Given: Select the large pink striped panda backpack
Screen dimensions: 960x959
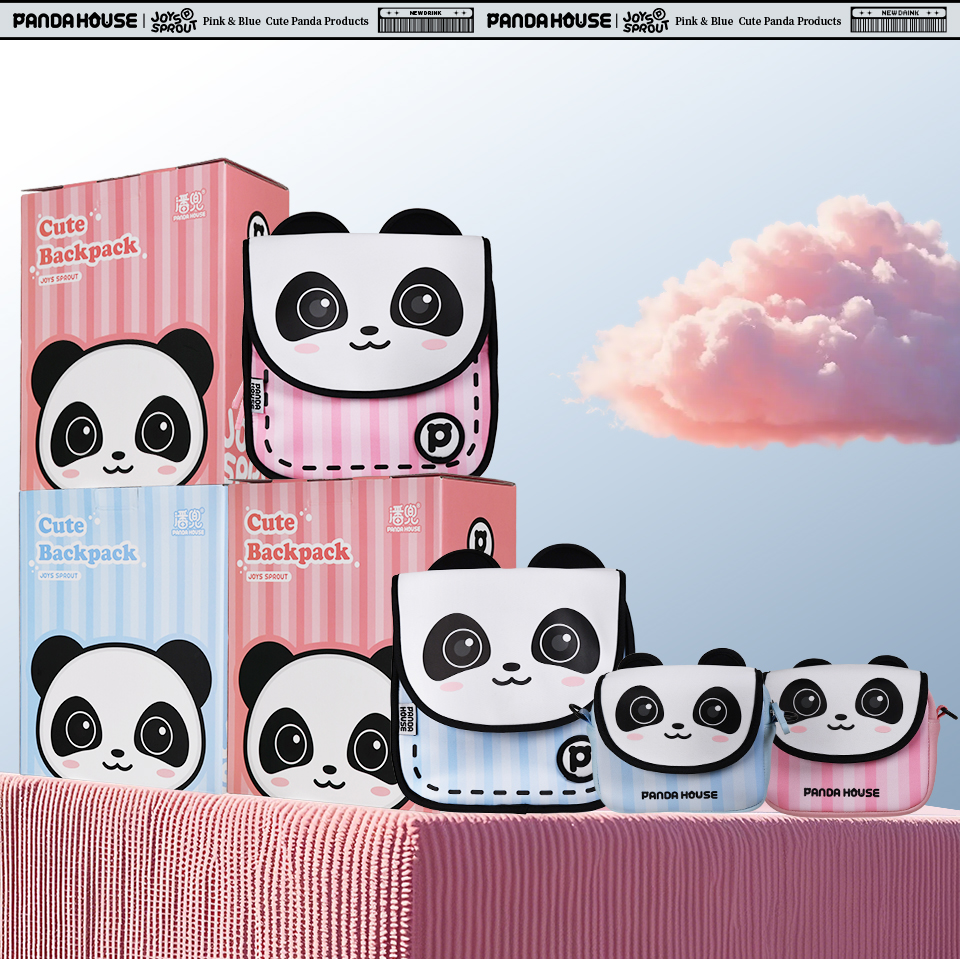Looking at the screenshot, I should [x=368, y=340].
